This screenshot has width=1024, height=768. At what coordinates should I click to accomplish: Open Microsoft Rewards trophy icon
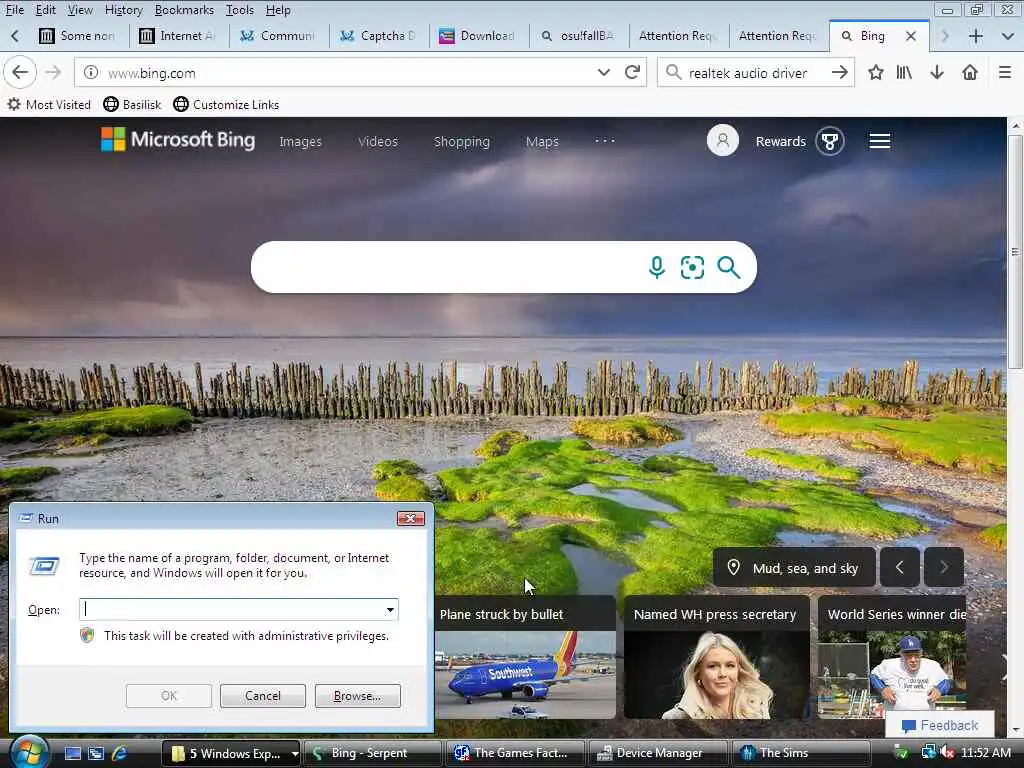[x=830, y=141]
